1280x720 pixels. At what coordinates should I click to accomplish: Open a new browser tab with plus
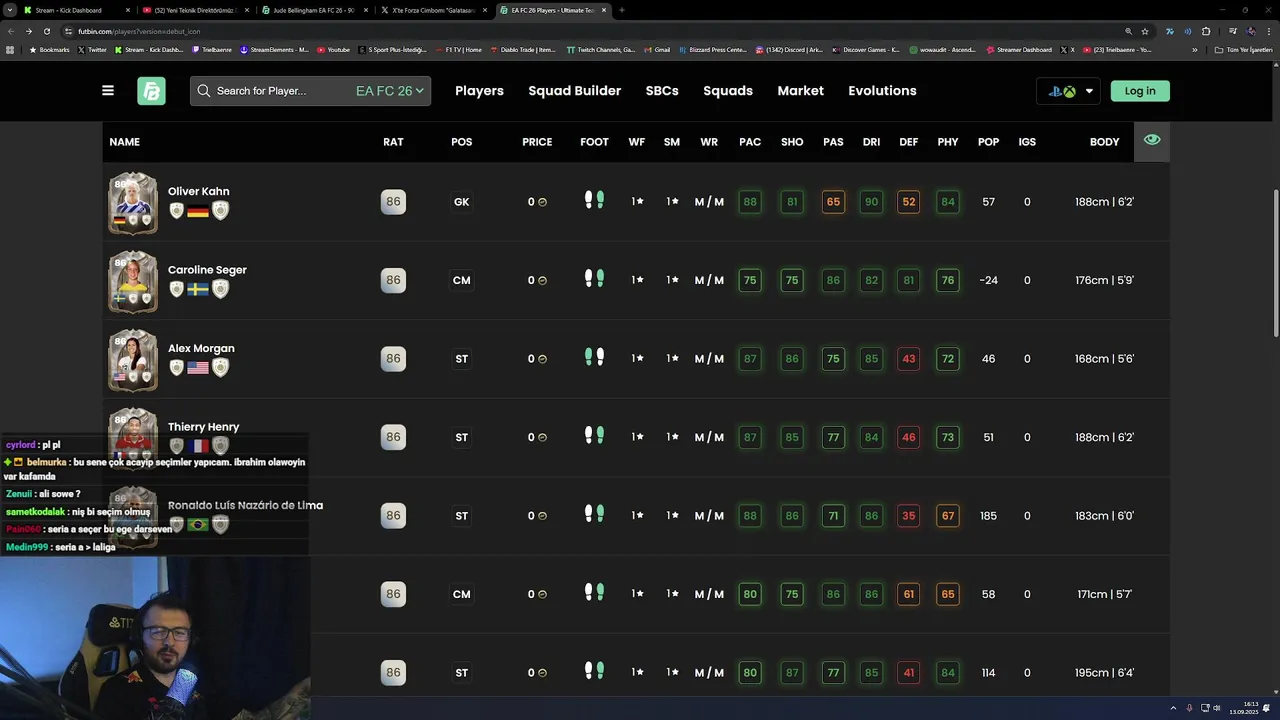622,10
